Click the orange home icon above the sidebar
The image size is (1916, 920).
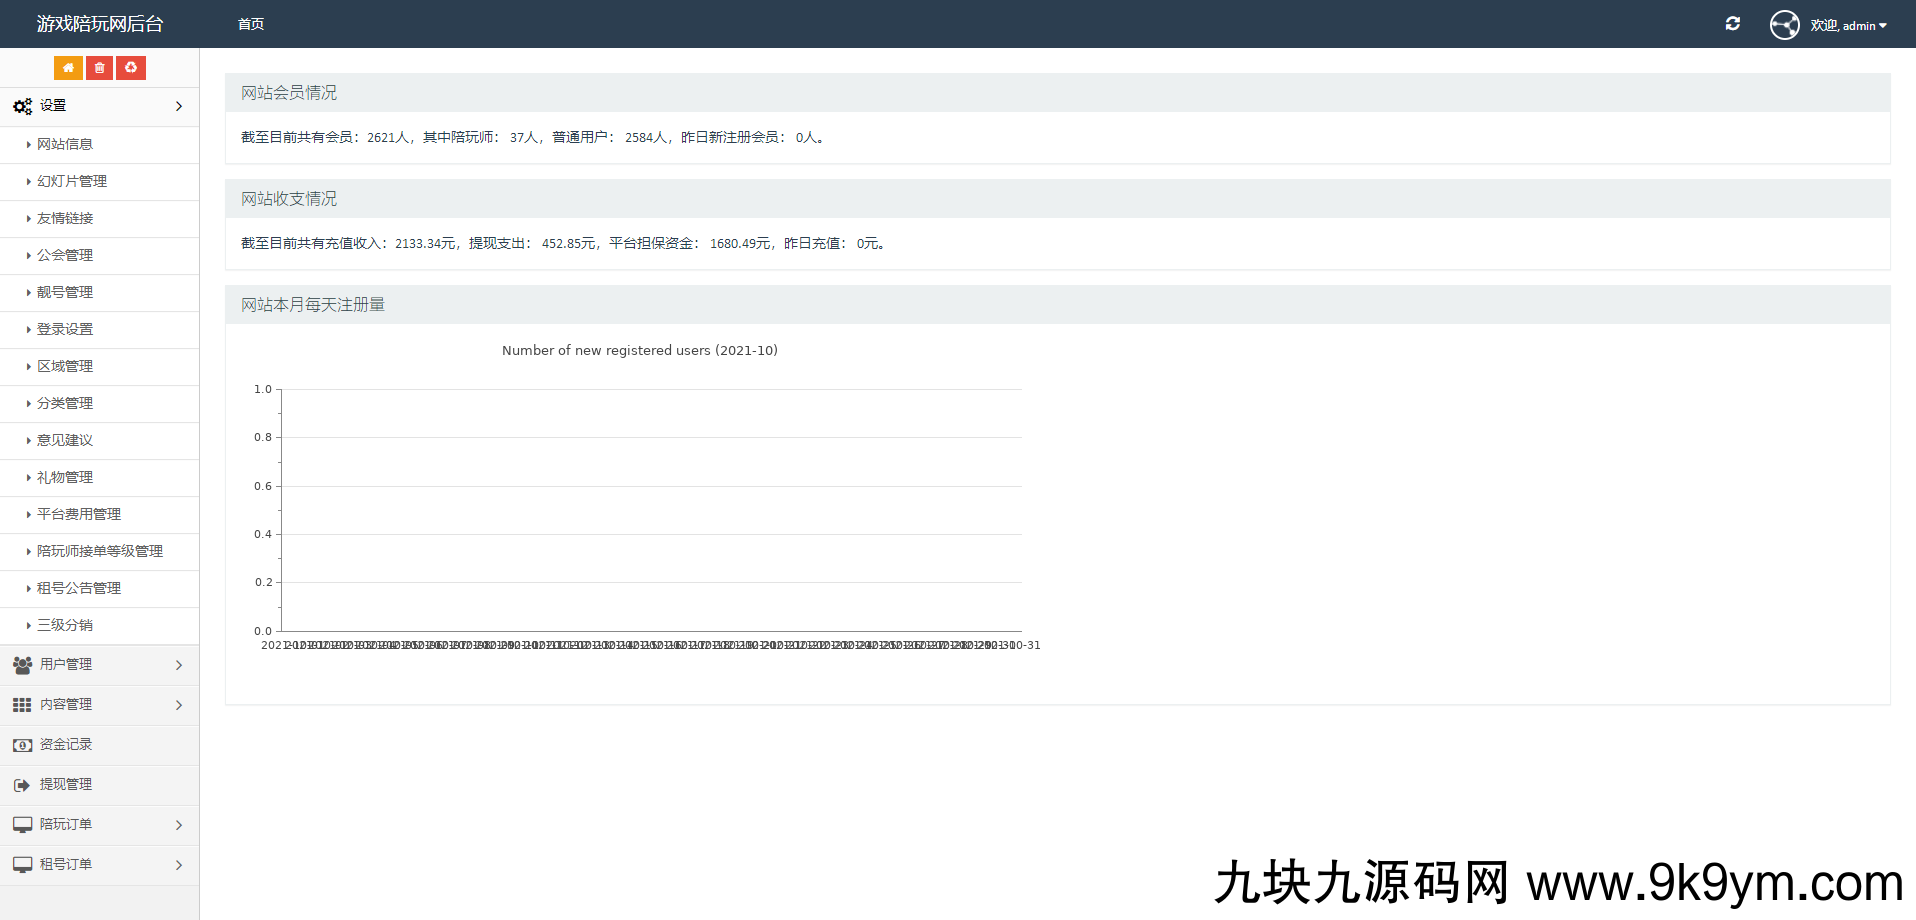(68, 68)
